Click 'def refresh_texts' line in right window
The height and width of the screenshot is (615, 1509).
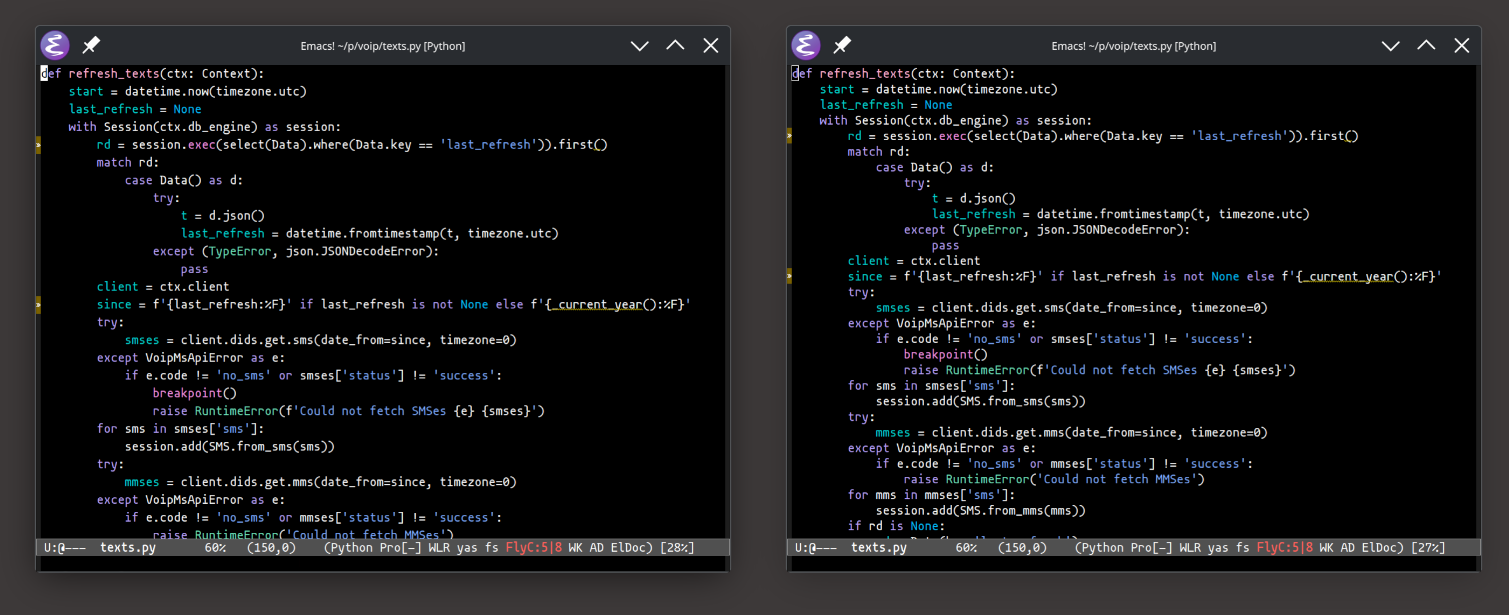point(903,73)
